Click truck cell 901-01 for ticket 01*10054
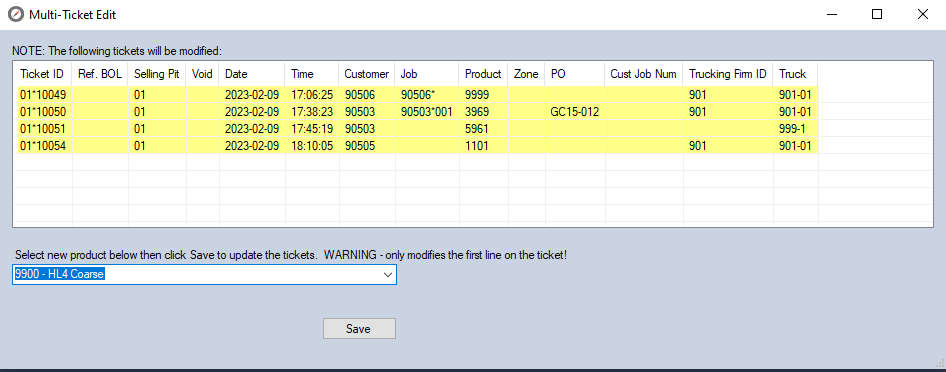 [795, 145]
